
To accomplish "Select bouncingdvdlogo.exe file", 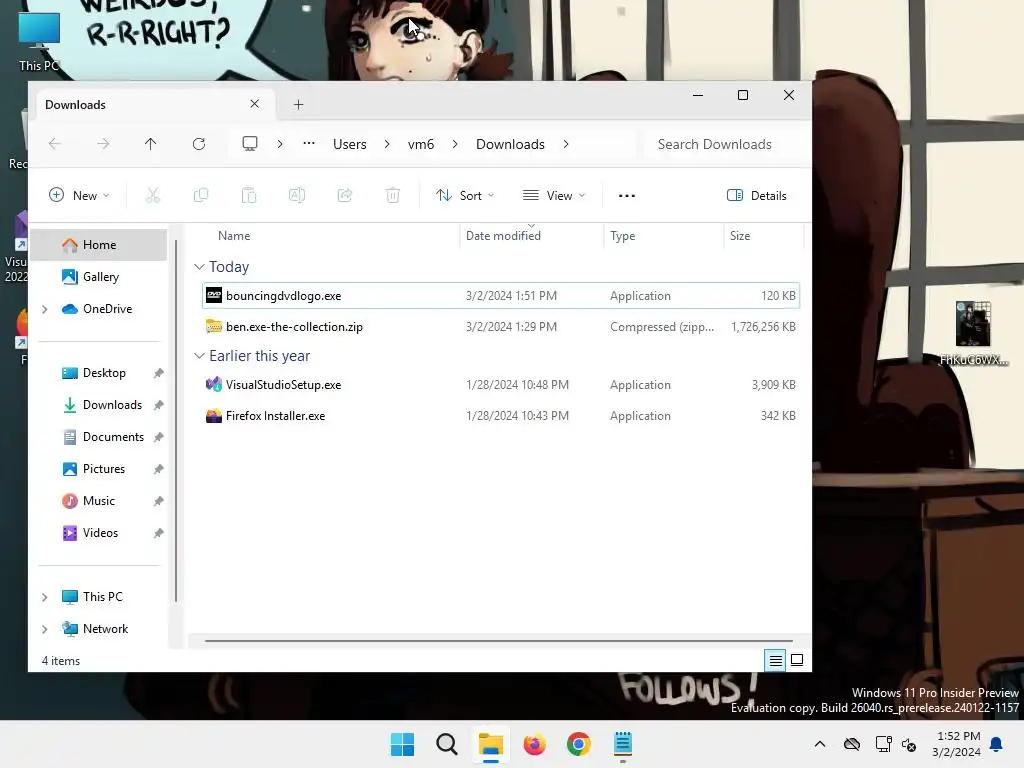I will pos(501,296).
